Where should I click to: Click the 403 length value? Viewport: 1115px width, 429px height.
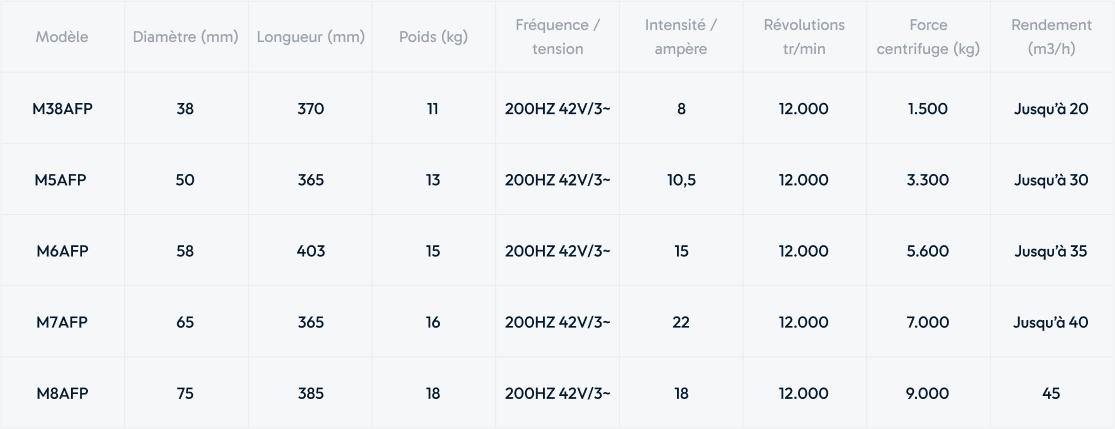click(311, 251)
